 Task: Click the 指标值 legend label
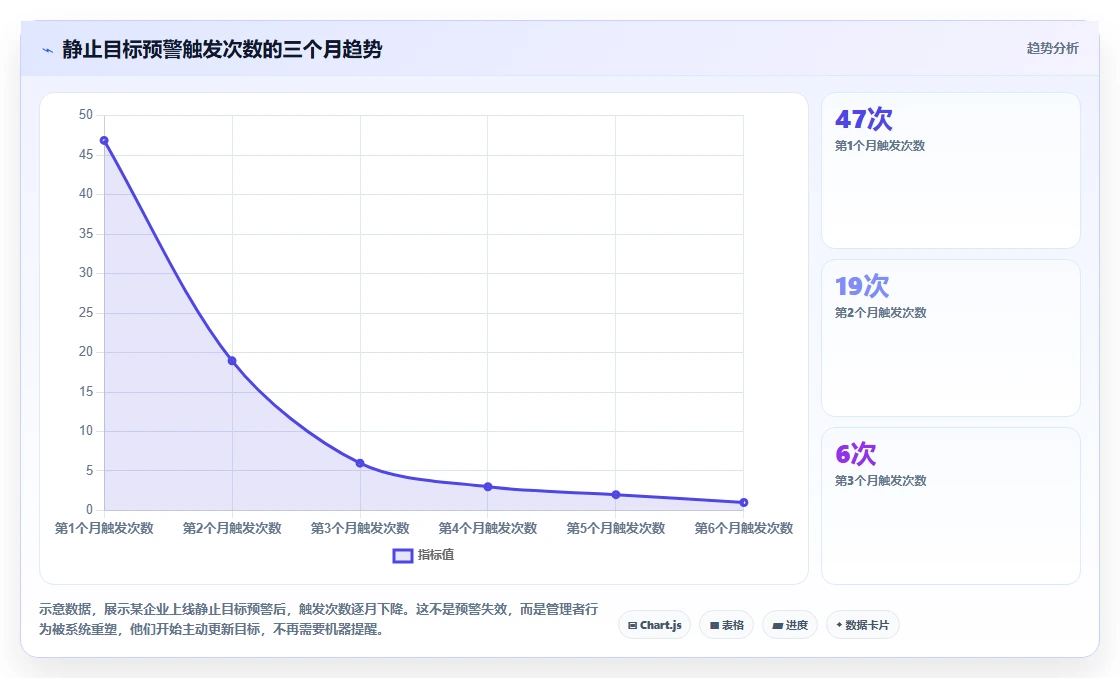click(436, 555)
